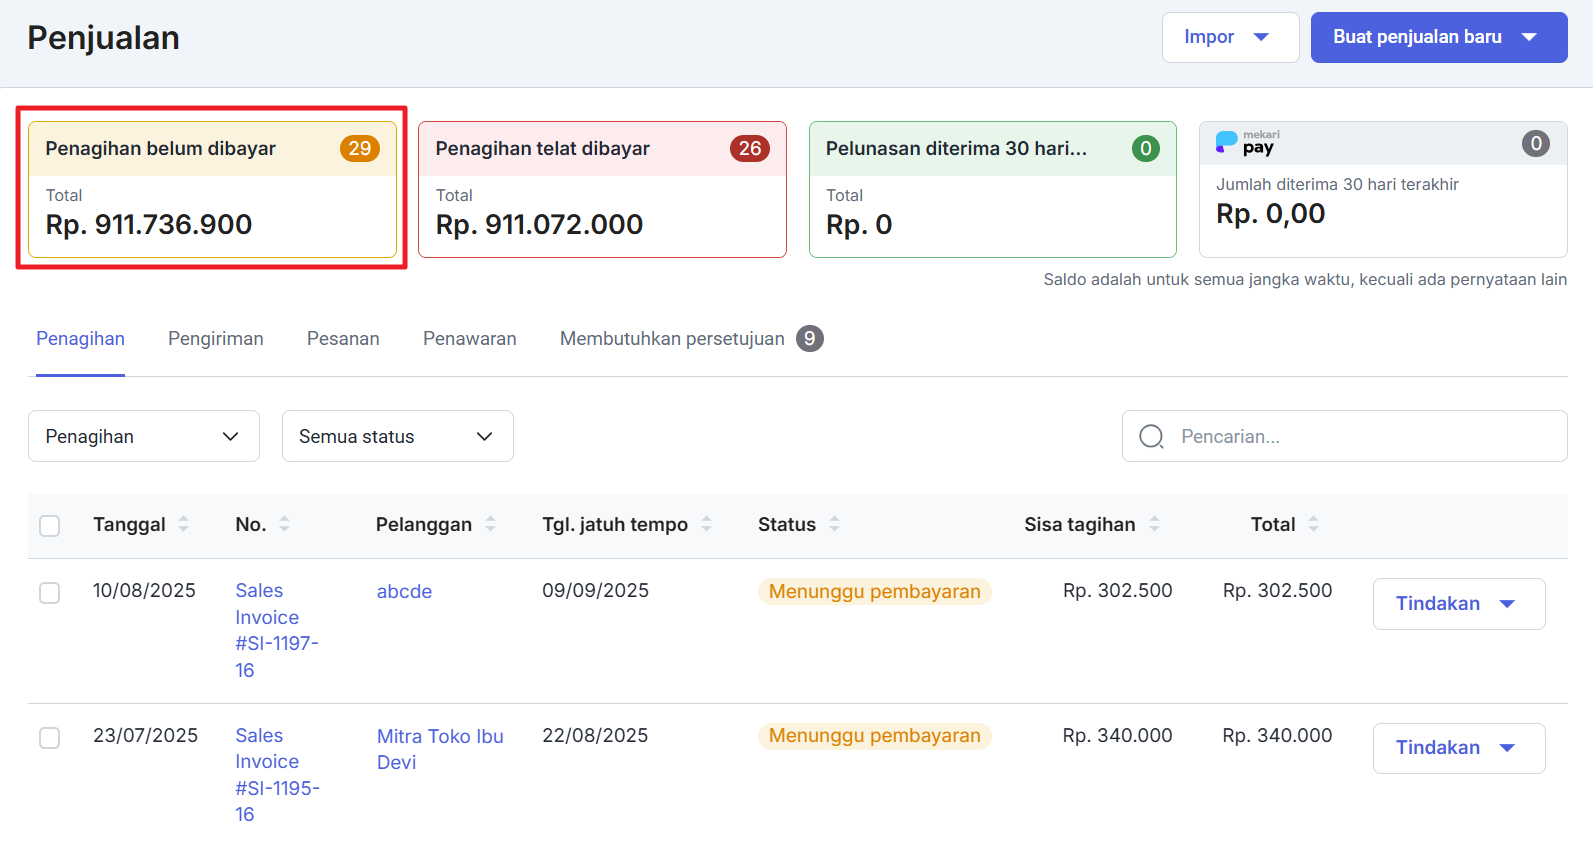Open the Impor dropdown
Image resolution: width=1593 pixels, height=841 pixels.
click(1229, 38)
